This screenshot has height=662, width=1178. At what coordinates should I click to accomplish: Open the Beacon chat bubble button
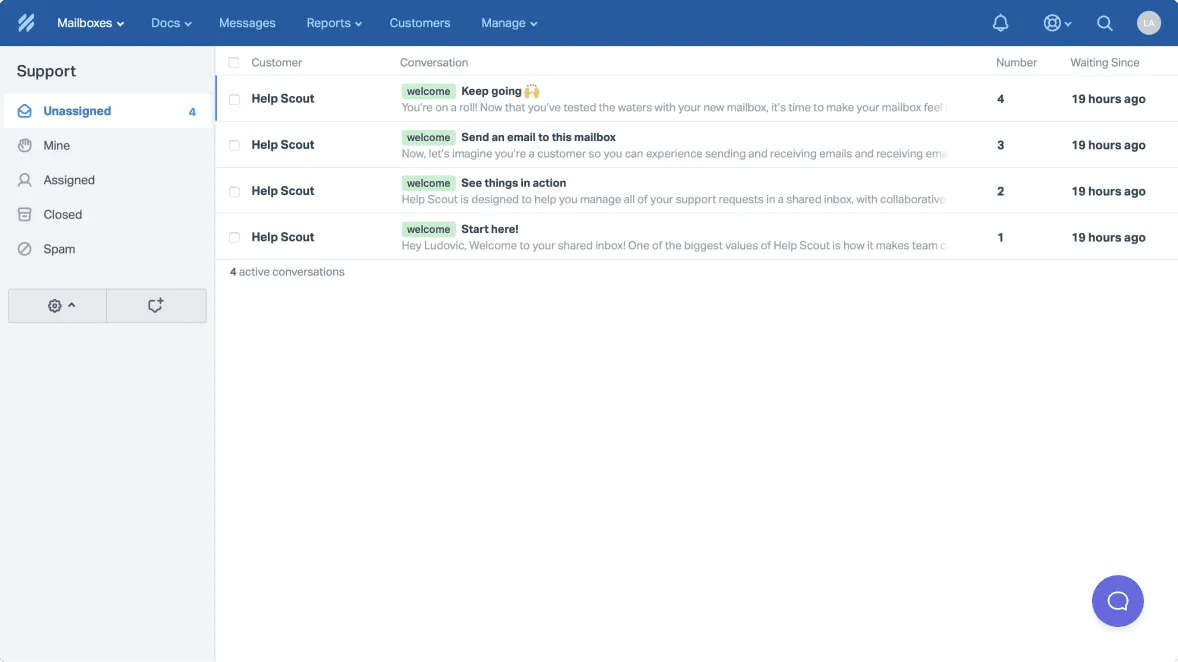pos(1117,601)
